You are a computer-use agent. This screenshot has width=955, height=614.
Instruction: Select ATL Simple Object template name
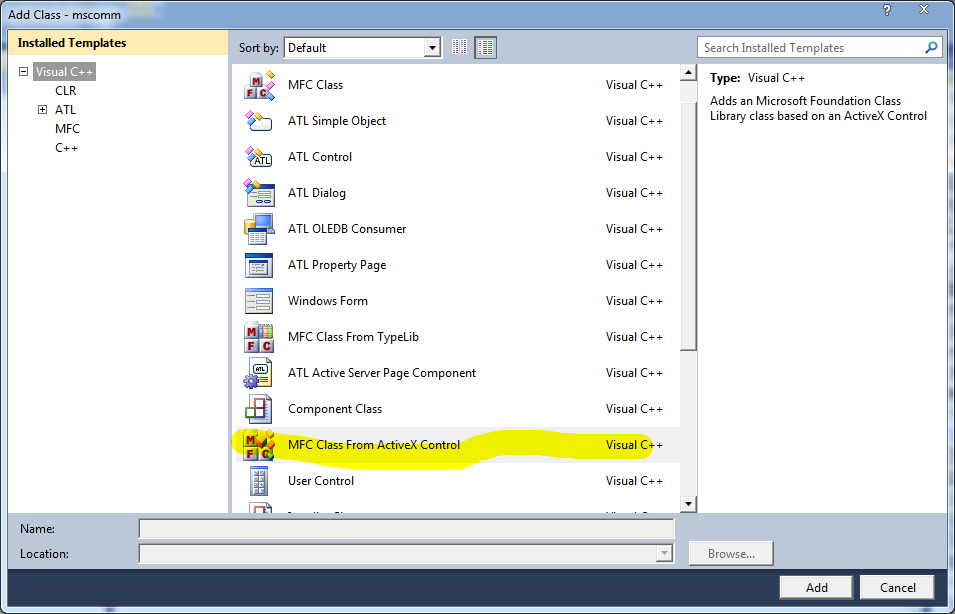[337, 121]
